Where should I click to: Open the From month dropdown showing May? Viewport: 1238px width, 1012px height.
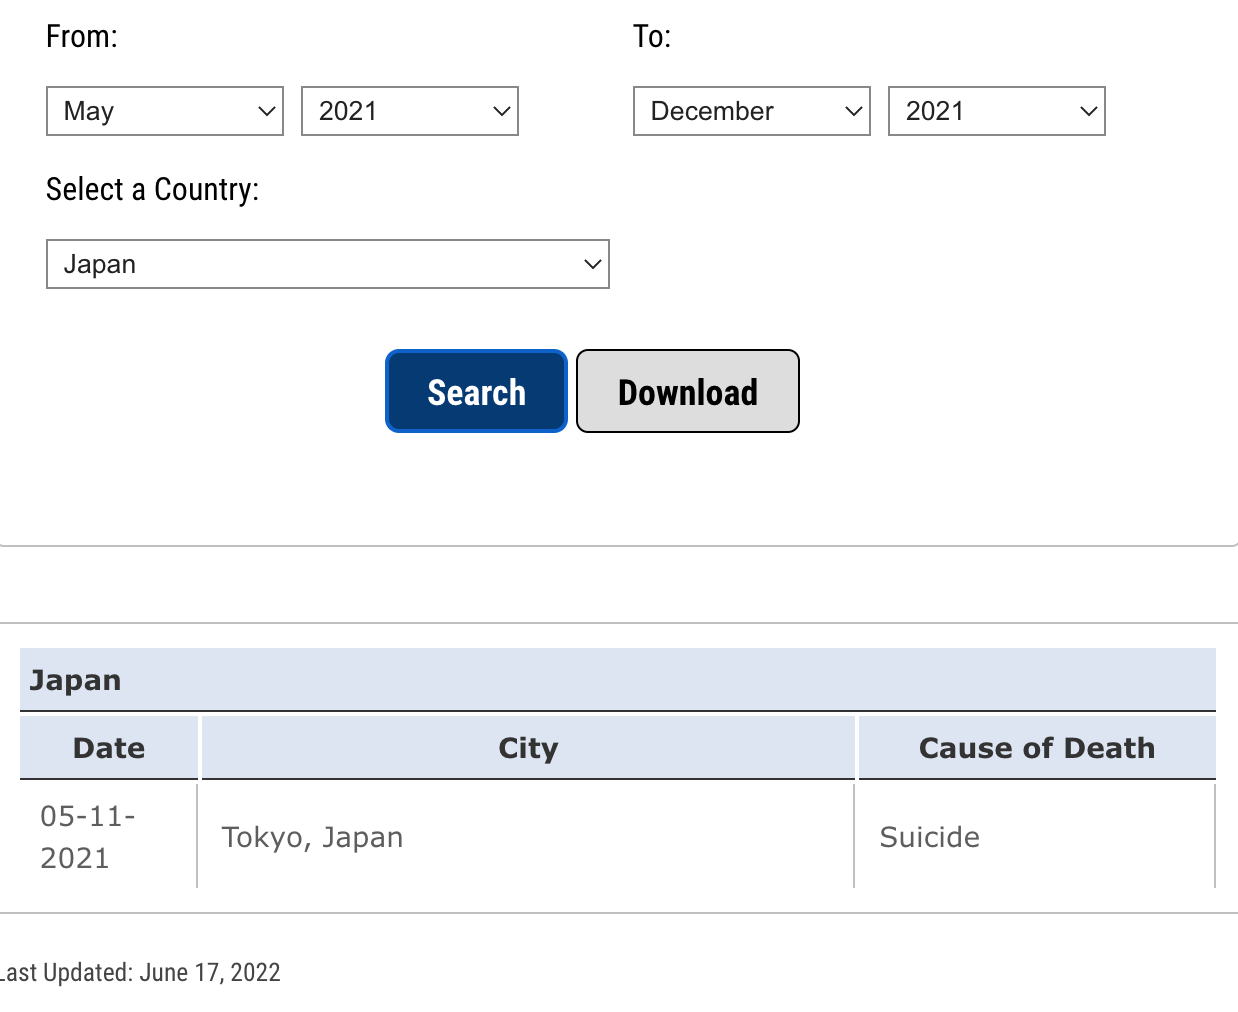pyautogui.click(x=165, y=111)
